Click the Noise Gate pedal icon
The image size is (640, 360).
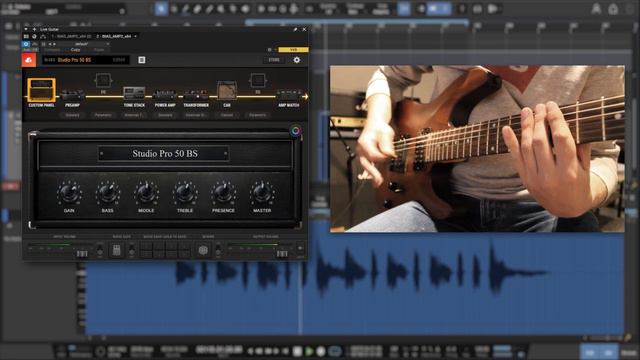pos(116,250)
